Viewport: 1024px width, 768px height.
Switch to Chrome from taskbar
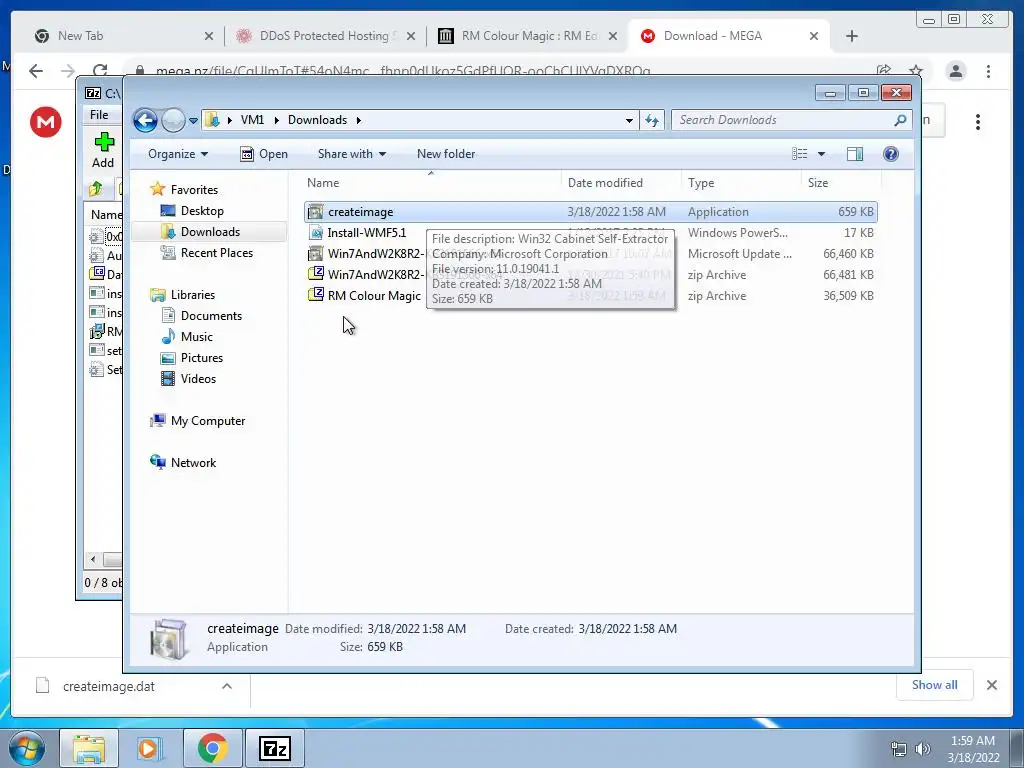pyautogui.click(x=212, y=748)
